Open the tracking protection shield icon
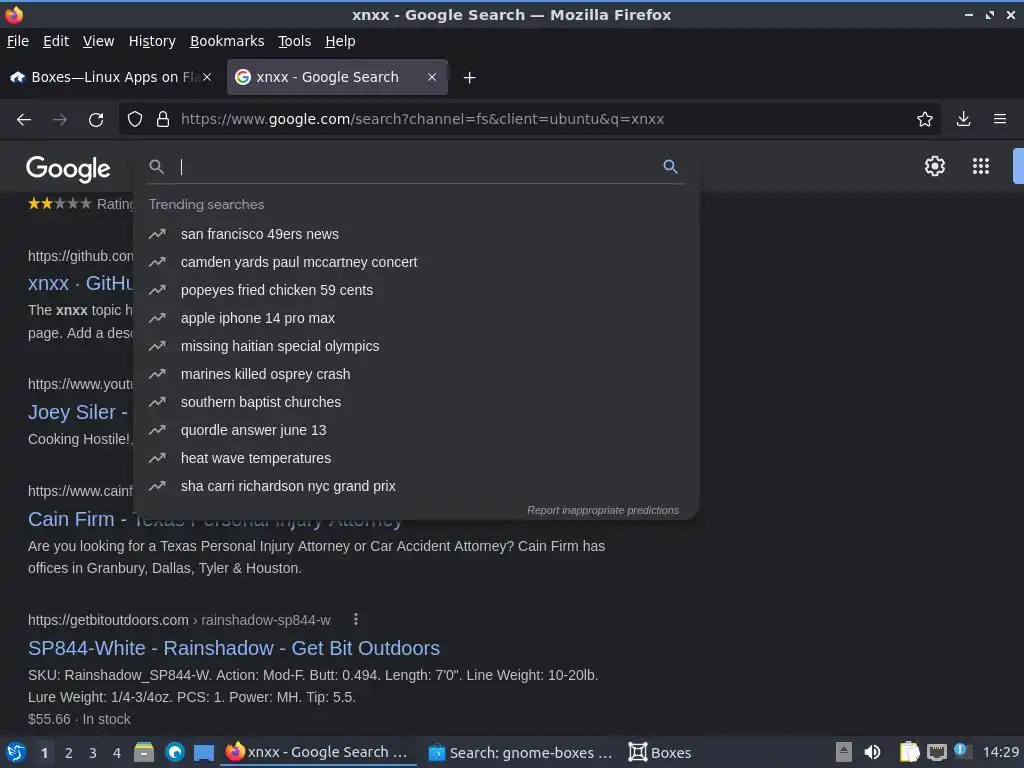1024x768 pixels. point(135,120)
